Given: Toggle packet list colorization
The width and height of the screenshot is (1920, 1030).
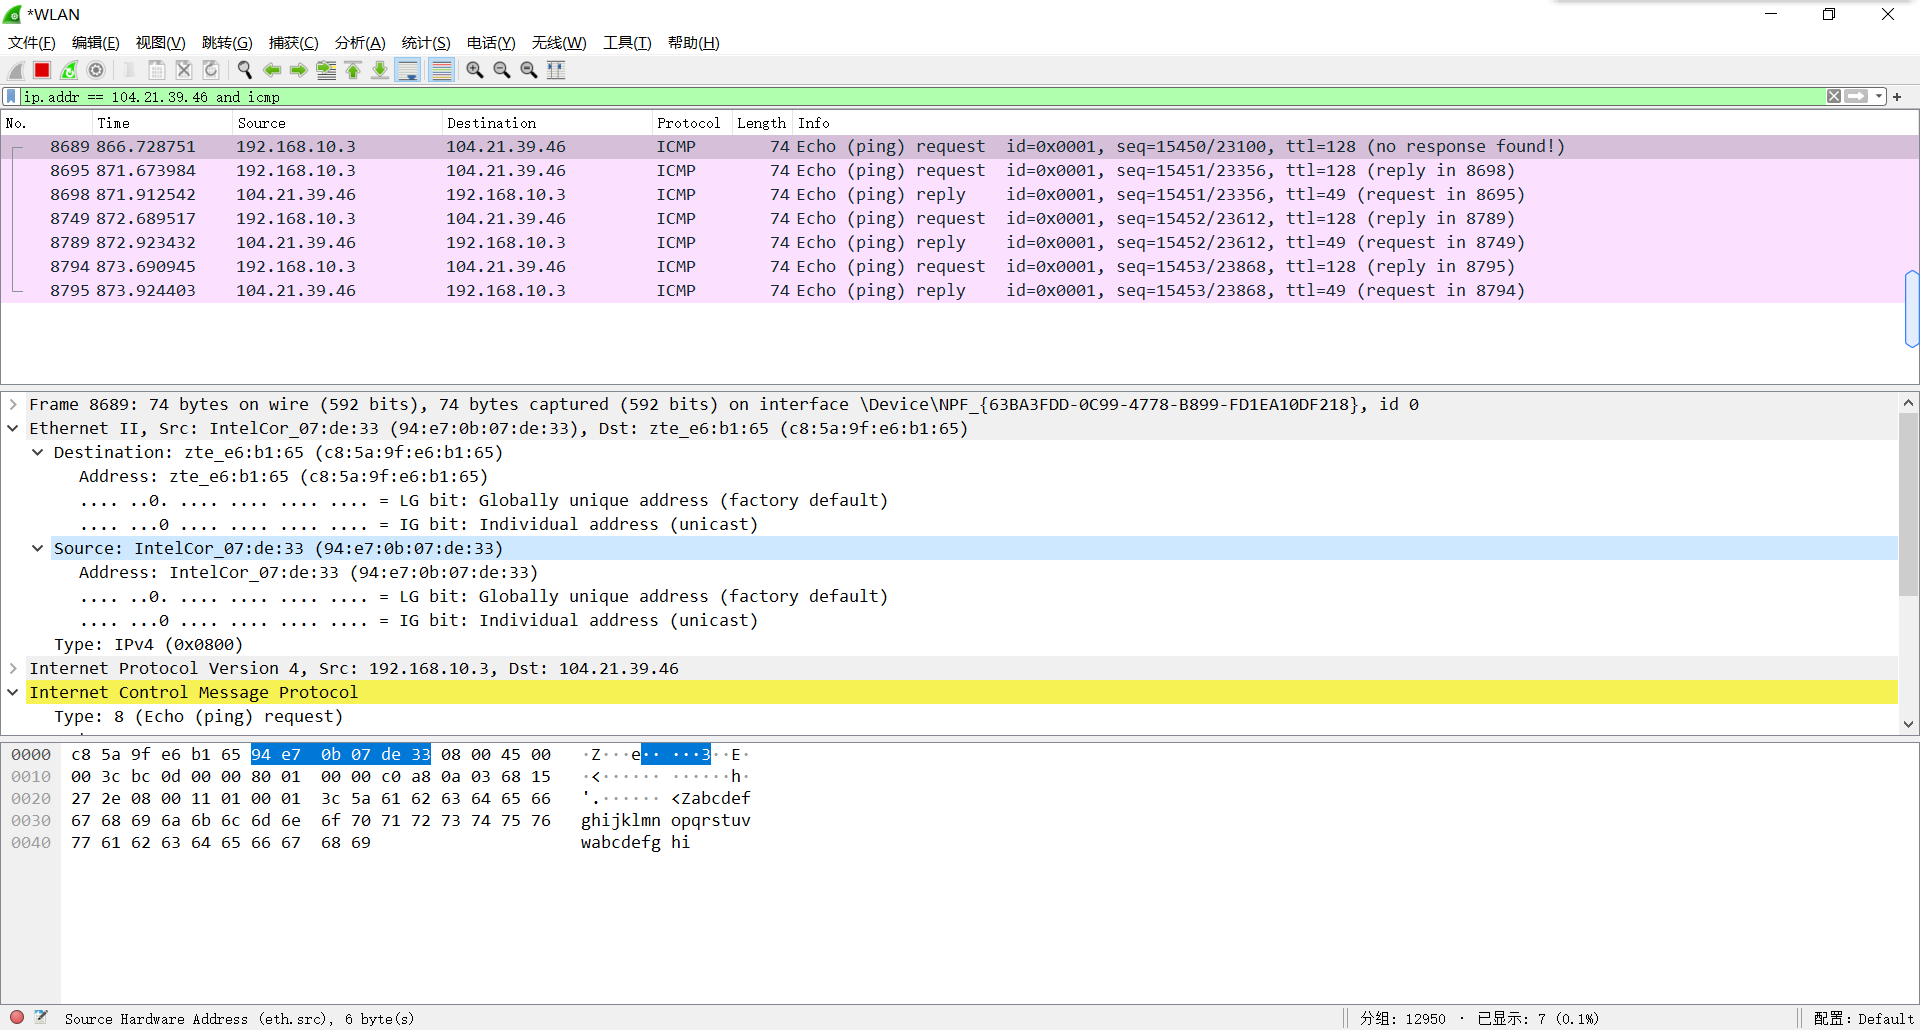Looking at the screenshot, I should point(441,70).
